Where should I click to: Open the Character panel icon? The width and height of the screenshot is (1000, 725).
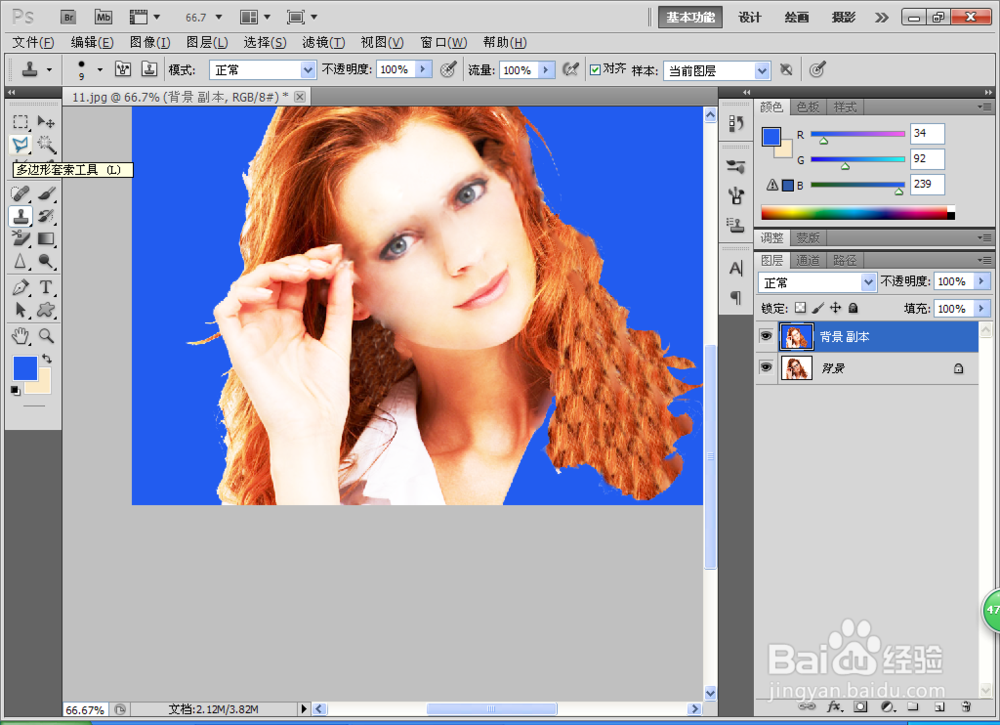coord(736,268)
